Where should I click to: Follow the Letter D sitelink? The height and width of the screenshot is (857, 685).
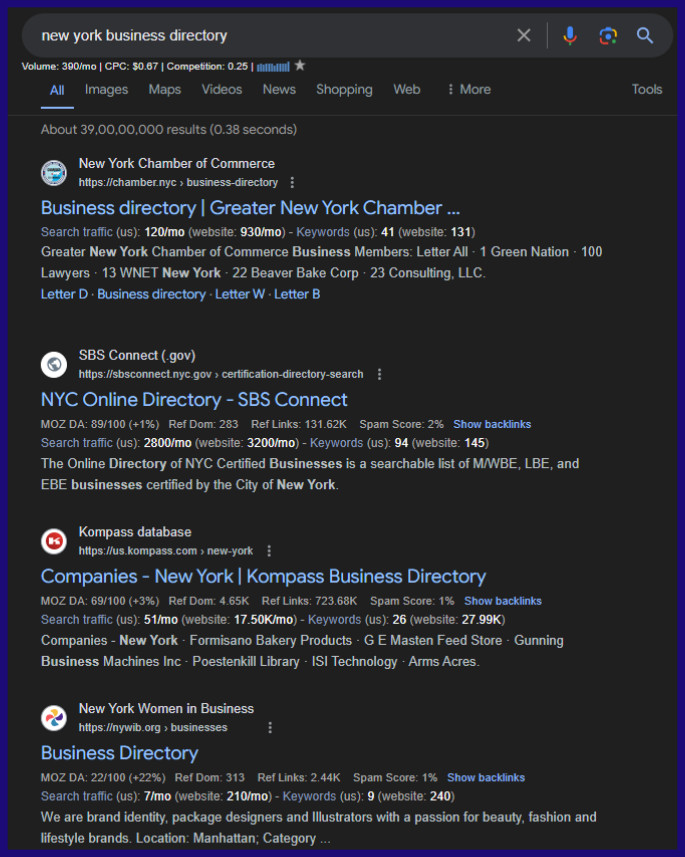(65, 294)
